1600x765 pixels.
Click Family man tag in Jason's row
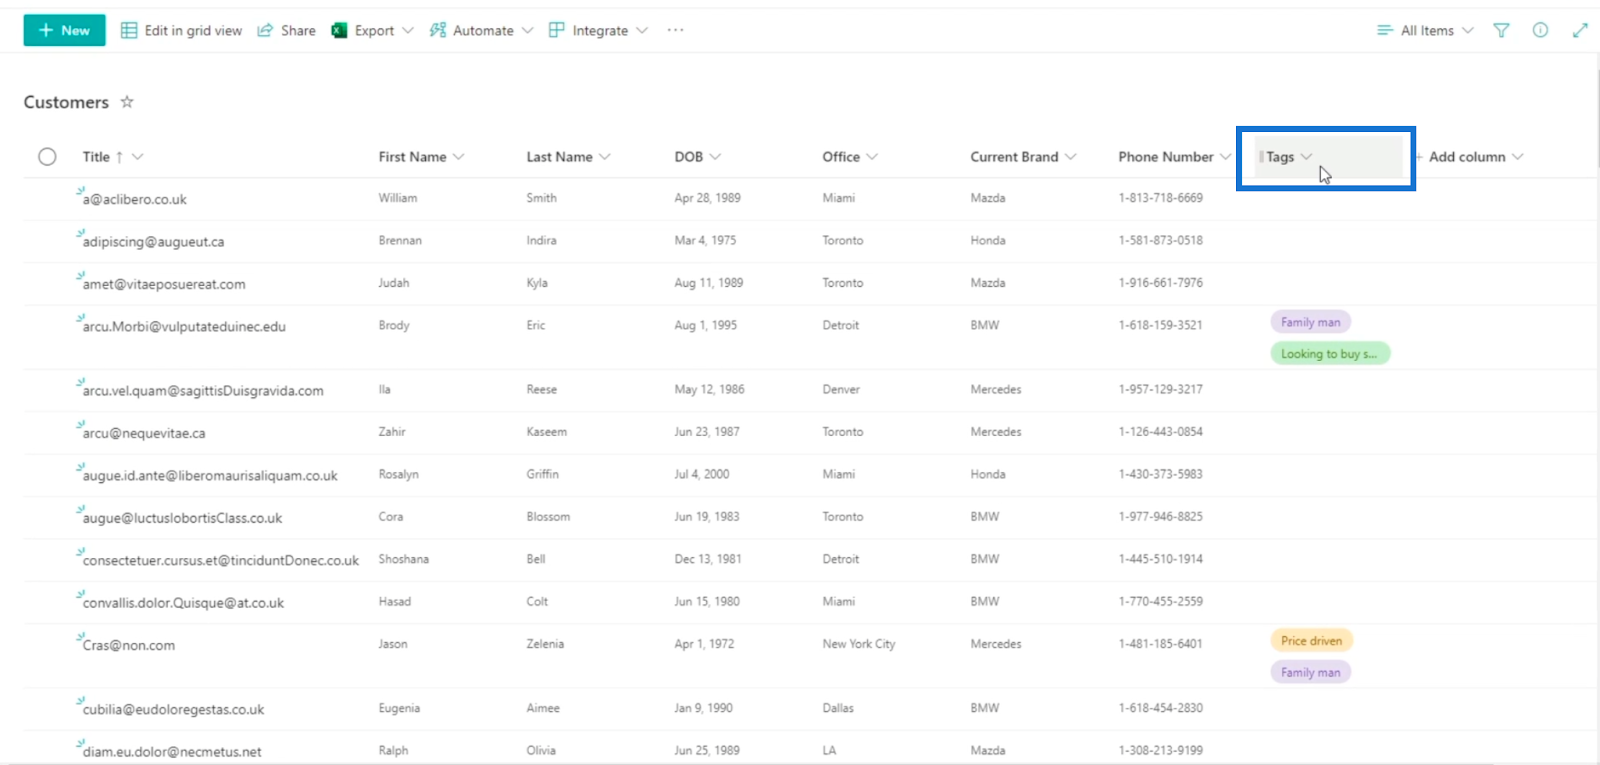point(1310,673)
